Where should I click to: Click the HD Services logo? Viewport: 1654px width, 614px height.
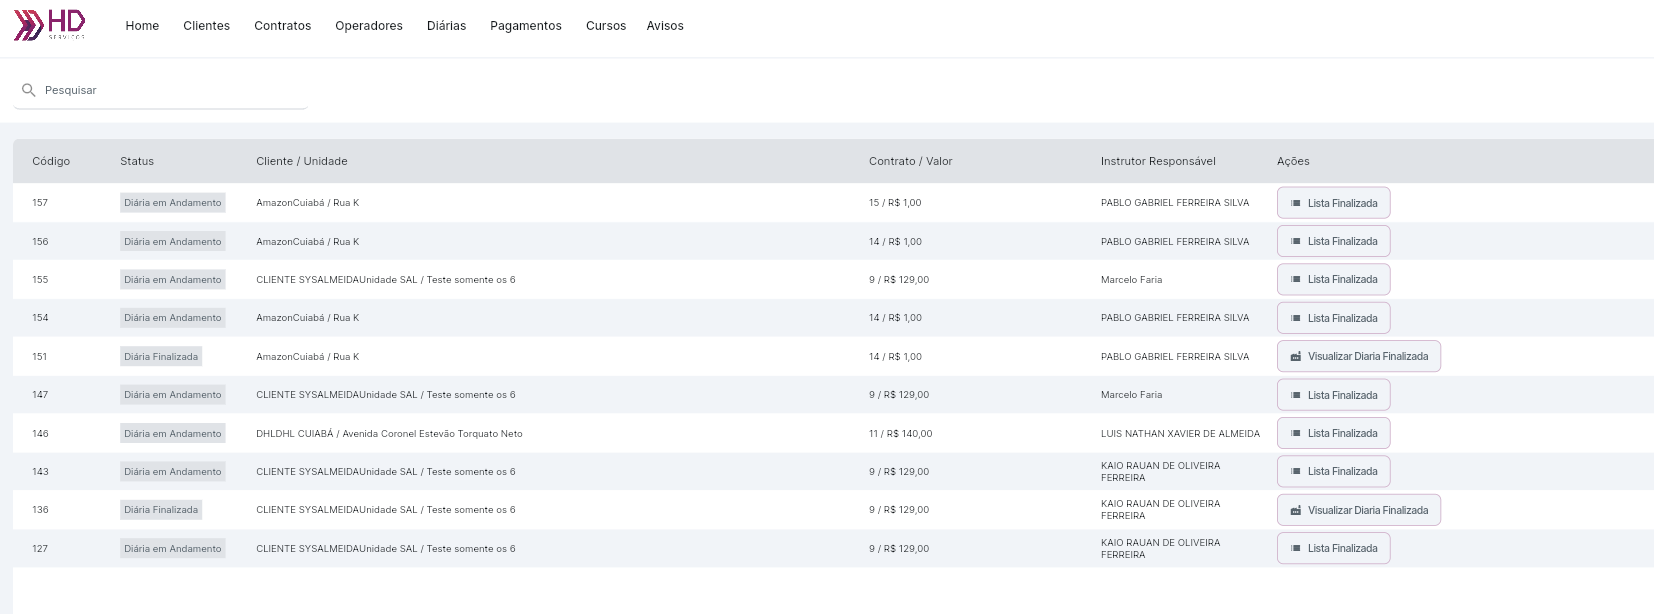coord(50,25)
